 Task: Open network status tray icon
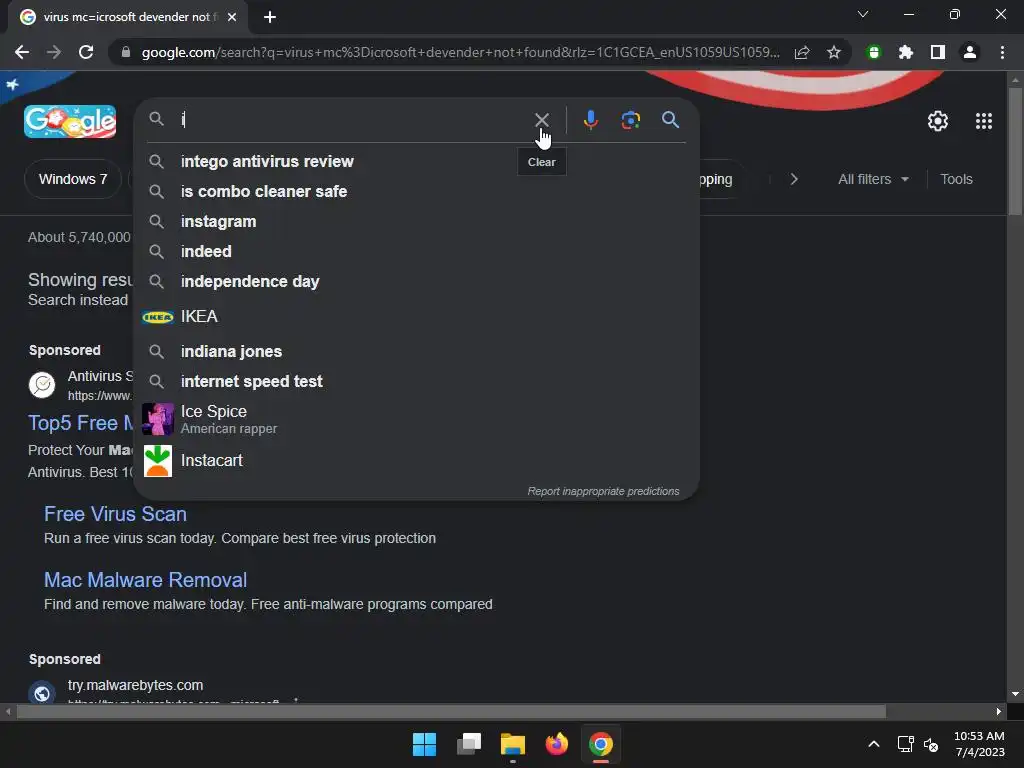(x=905, y=744)
